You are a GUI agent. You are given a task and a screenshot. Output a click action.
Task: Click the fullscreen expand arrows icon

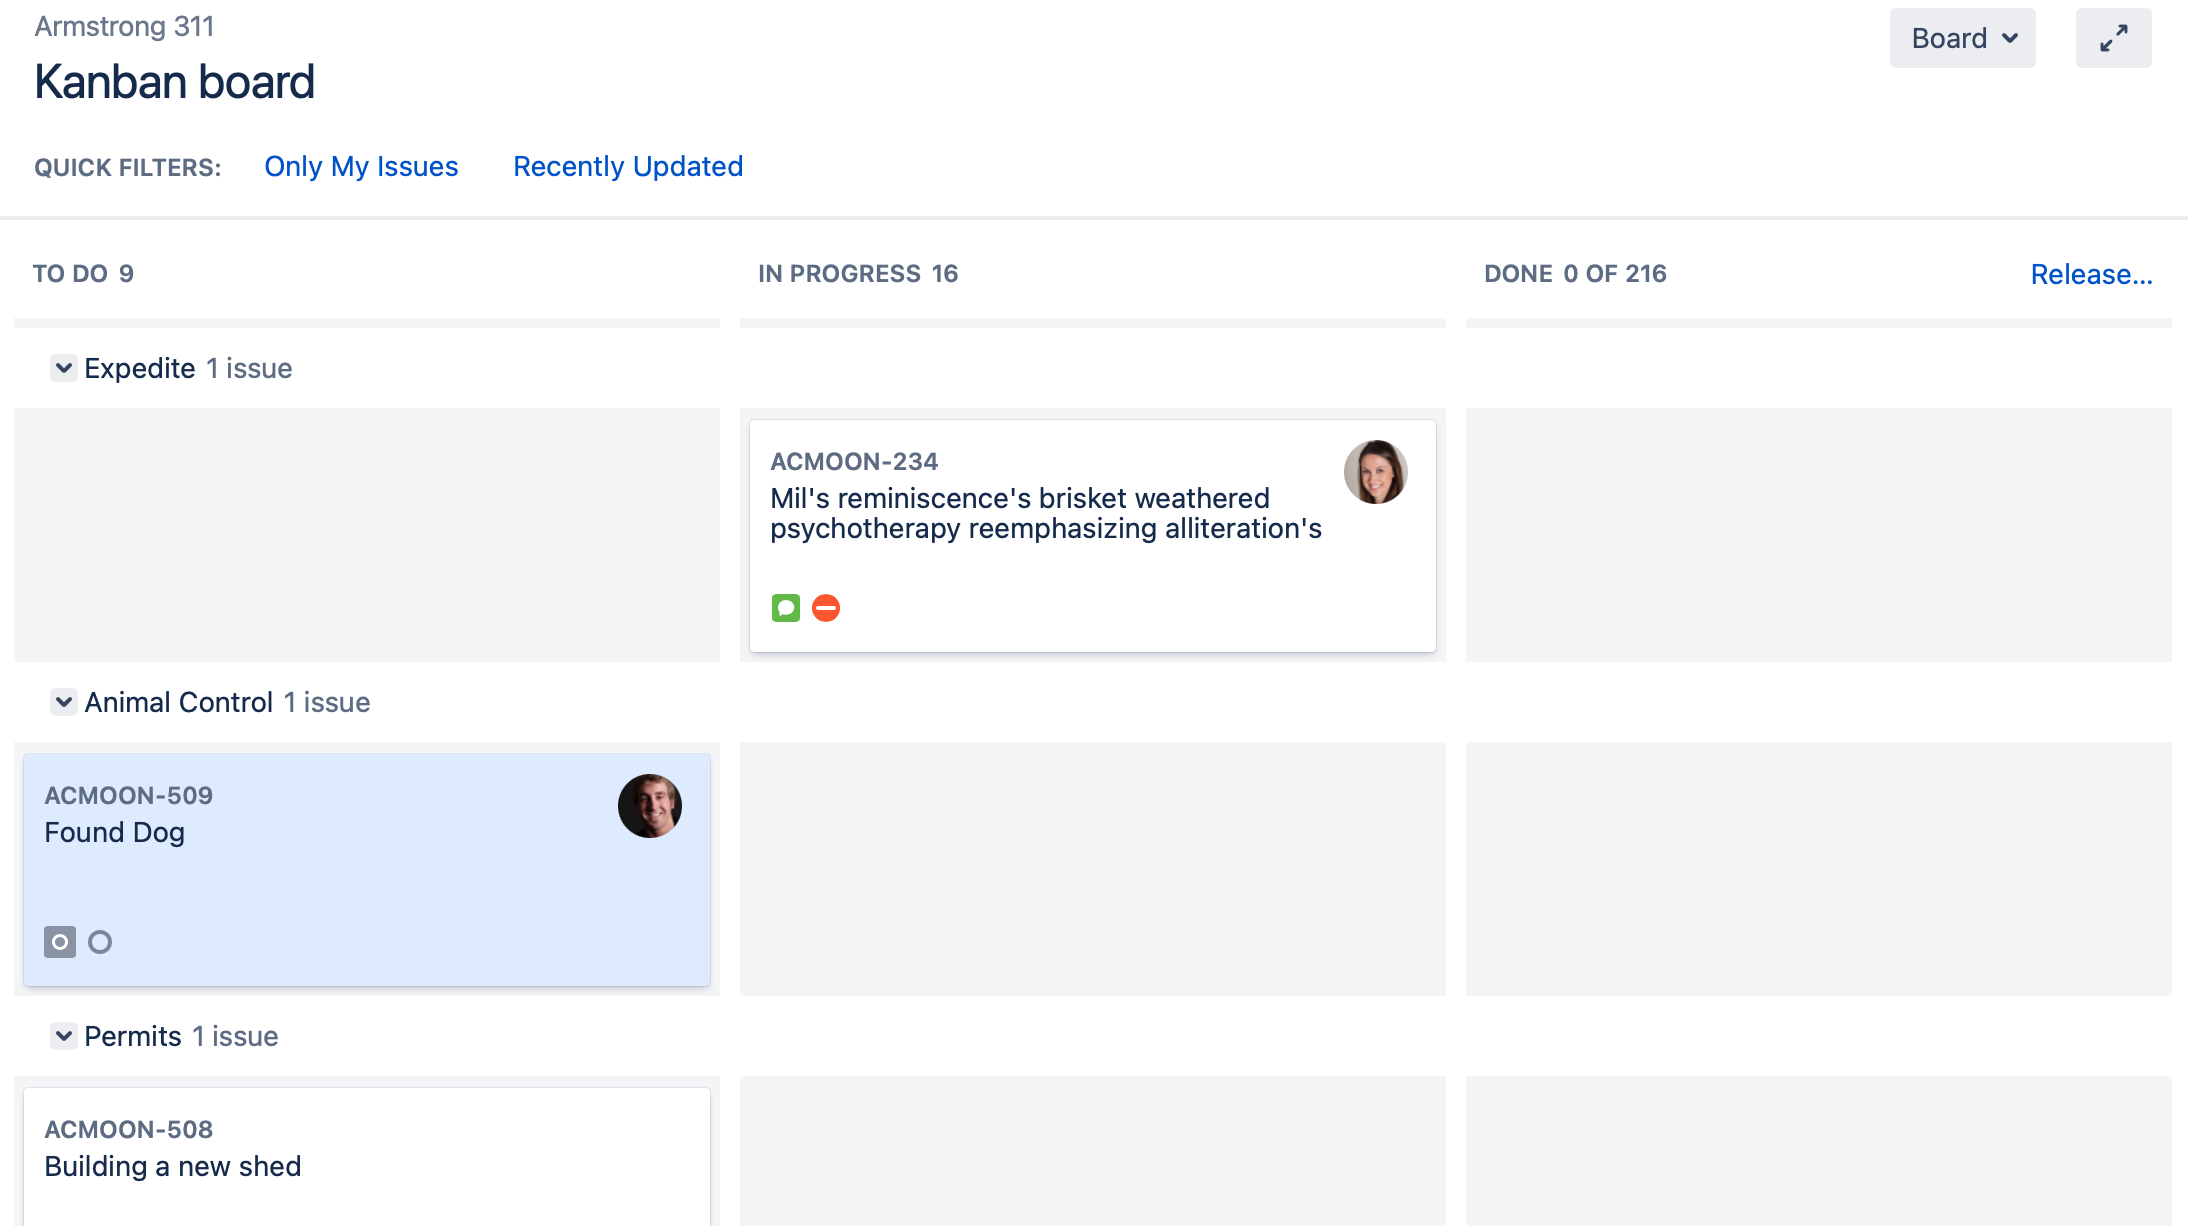[x=2113, y=39]
